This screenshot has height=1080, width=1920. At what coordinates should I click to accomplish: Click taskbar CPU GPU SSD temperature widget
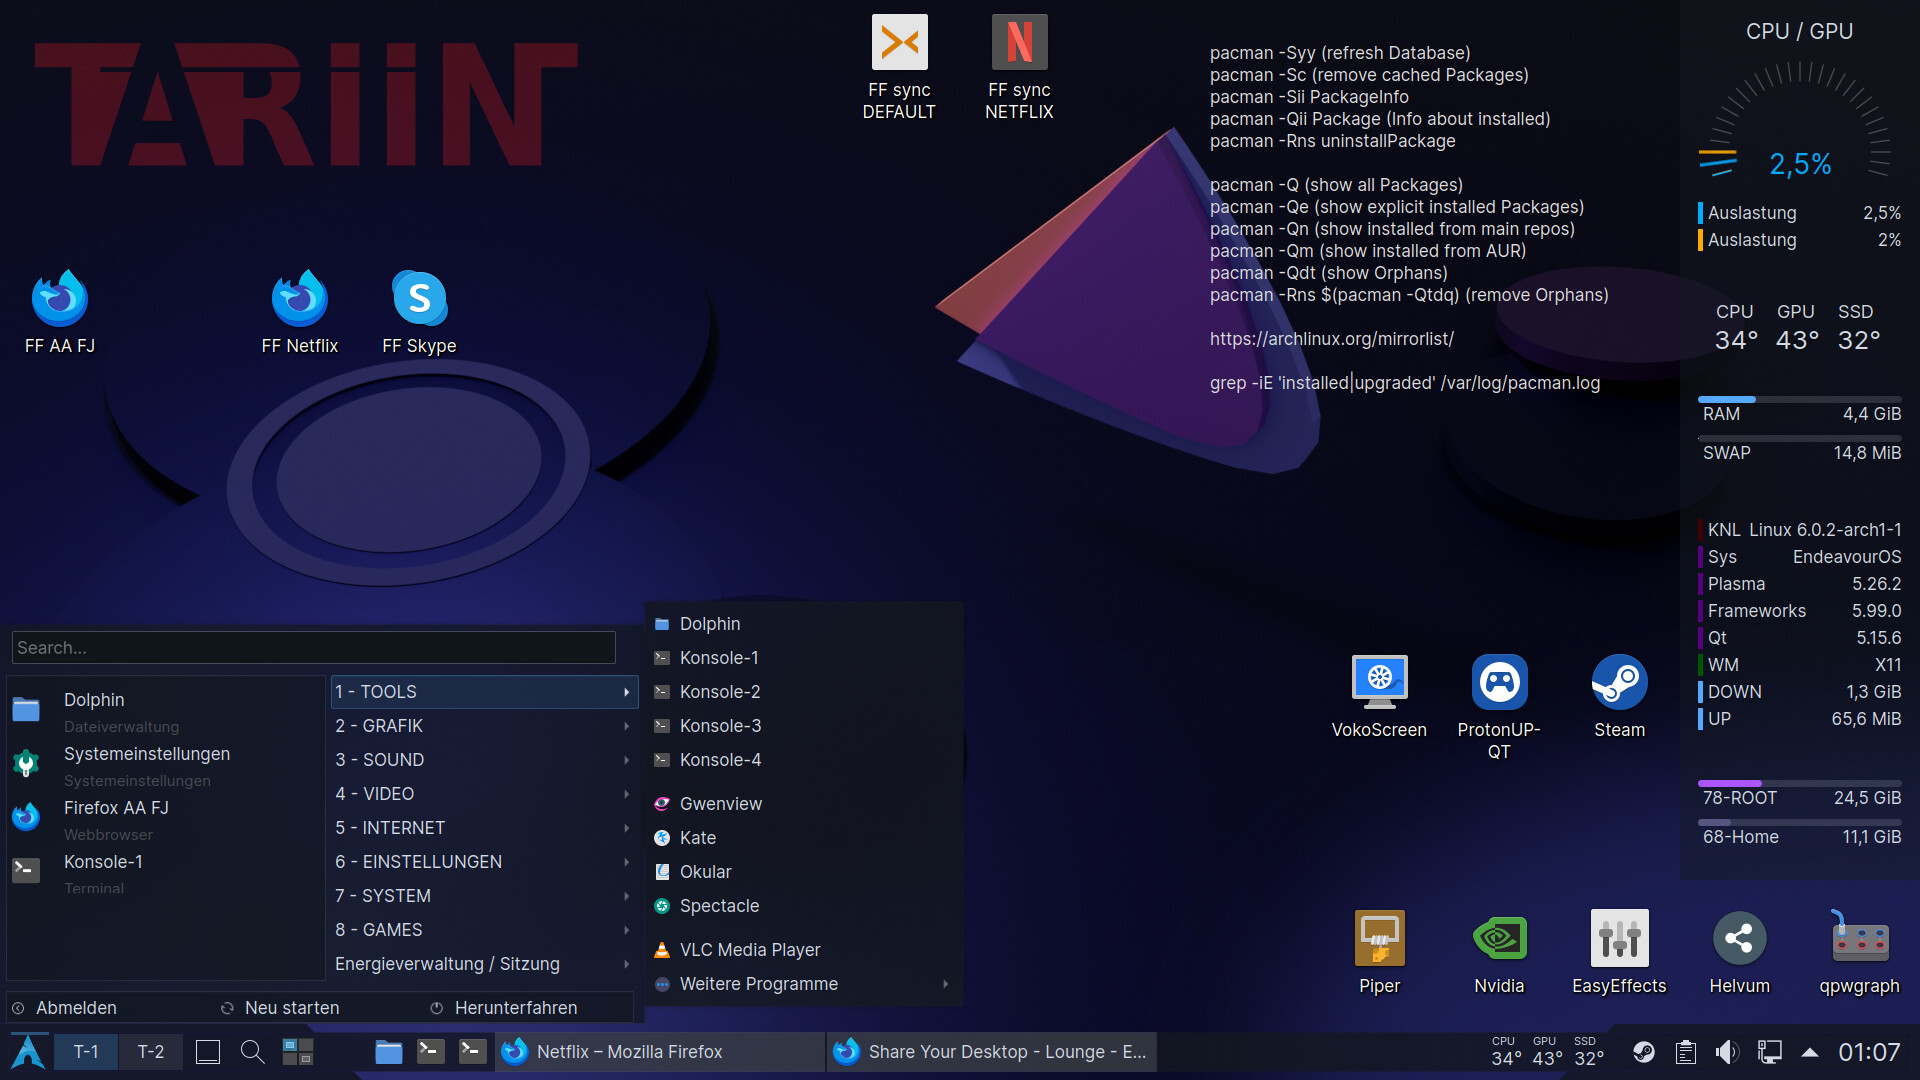(1547, 1052)
